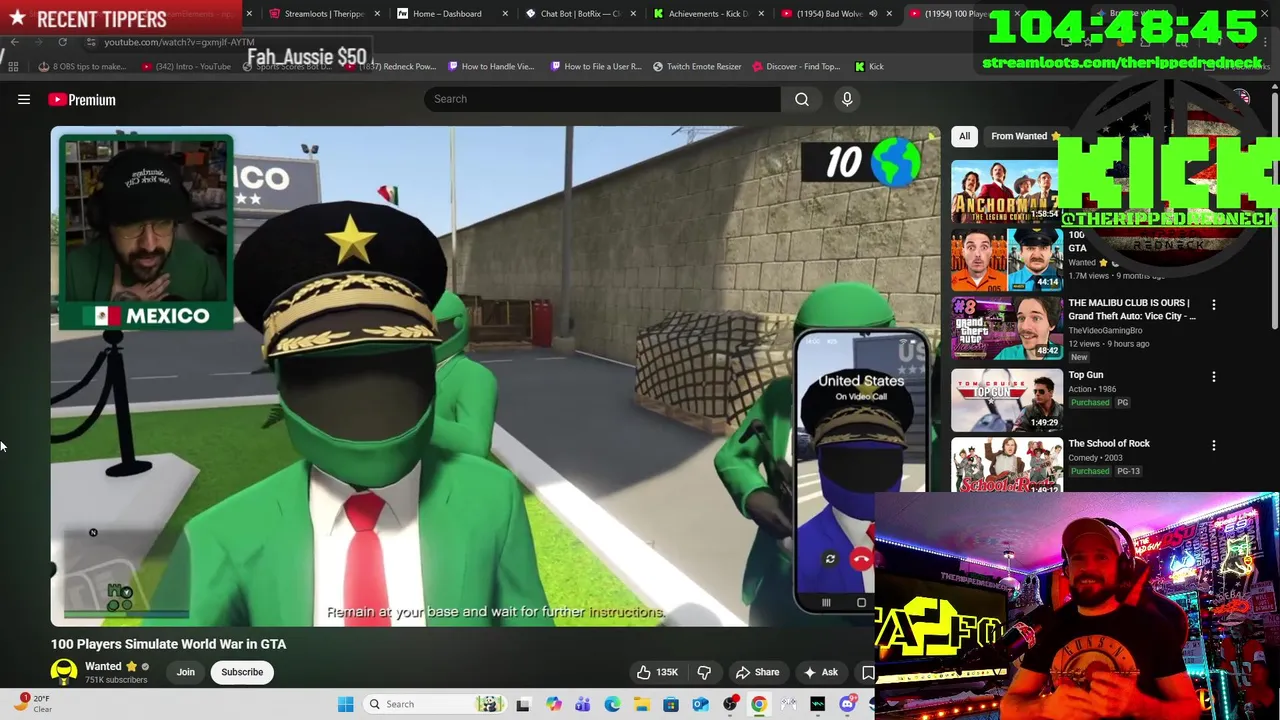Open the Anchorman 2 video thumbnail

tap(1006, 191)
